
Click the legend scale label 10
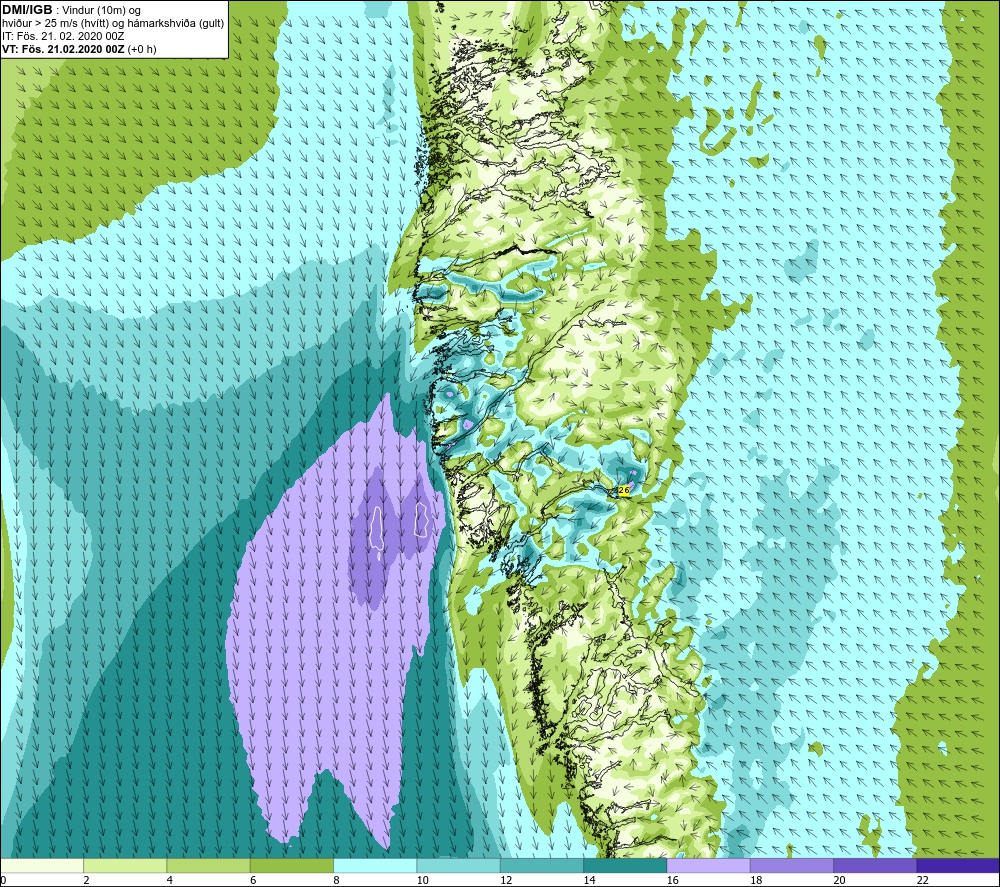coord(423,881)
